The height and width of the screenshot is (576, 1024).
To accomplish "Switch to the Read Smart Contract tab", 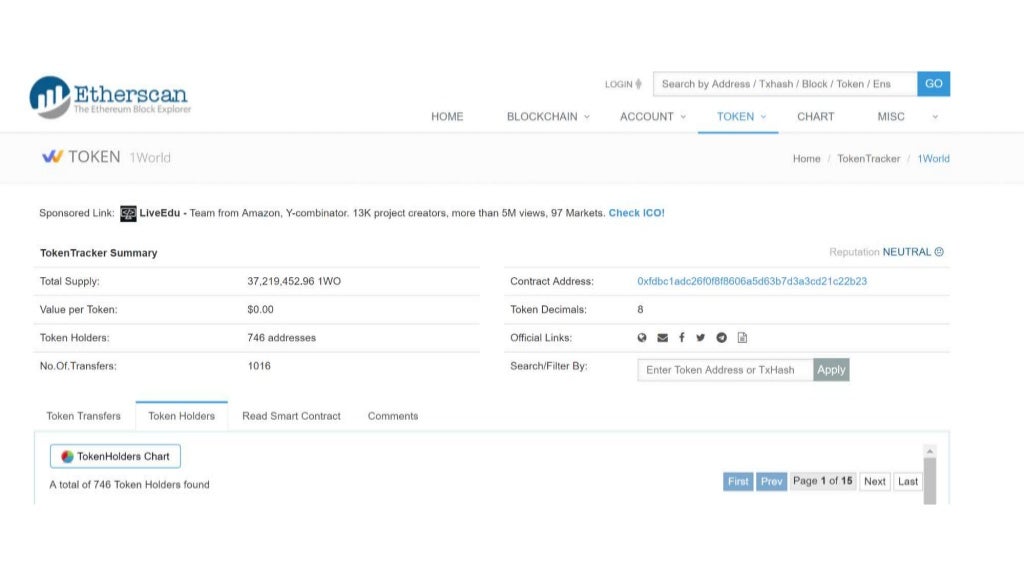I will [291, 416].
